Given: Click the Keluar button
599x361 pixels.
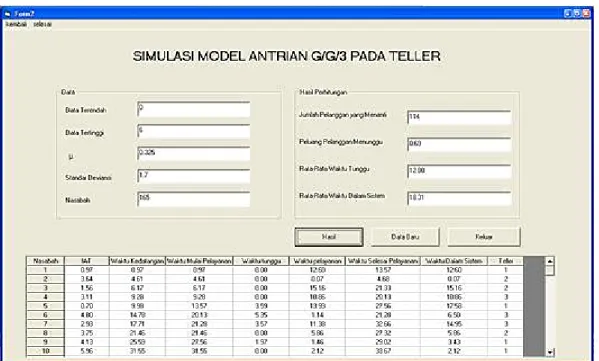Looking at the screenshot, I should (484, 237).
